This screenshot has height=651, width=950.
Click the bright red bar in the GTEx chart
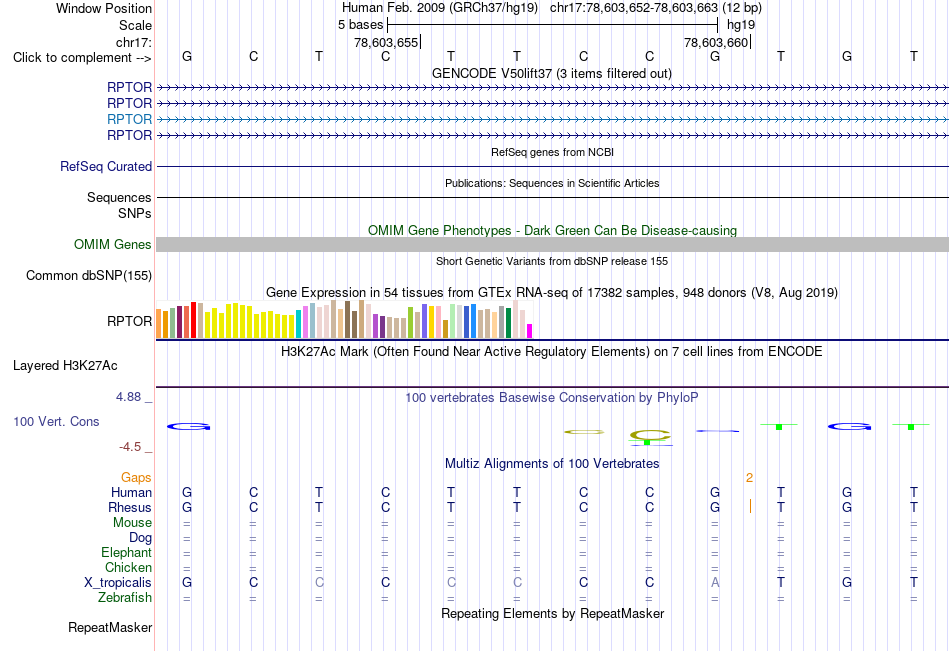pyautogui.click(x=193, y=320)
